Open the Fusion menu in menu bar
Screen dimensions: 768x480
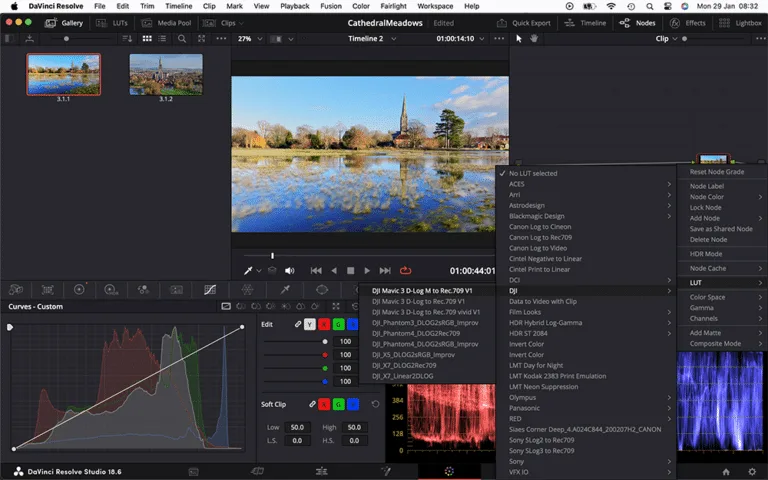(331, 6)
